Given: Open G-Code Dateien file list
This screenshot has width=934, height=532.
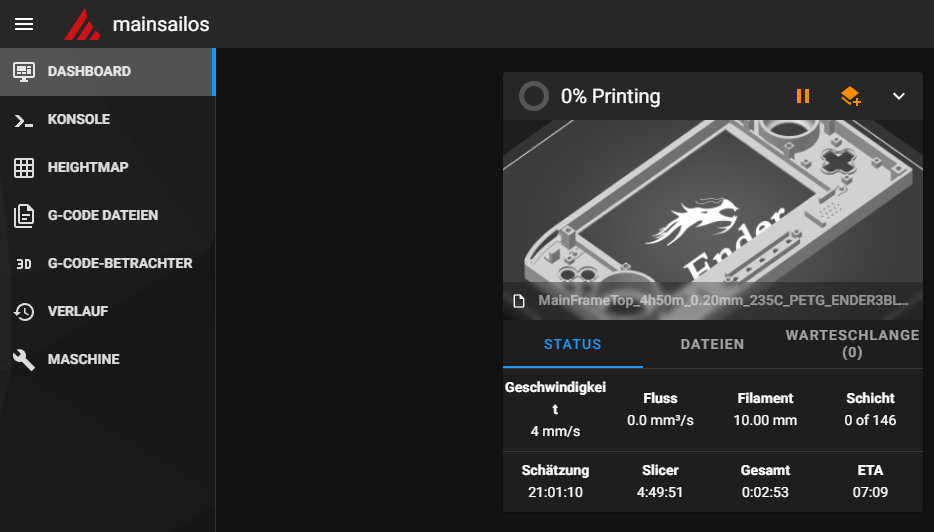Looking at the screenshot, I should tap(107, 215).
